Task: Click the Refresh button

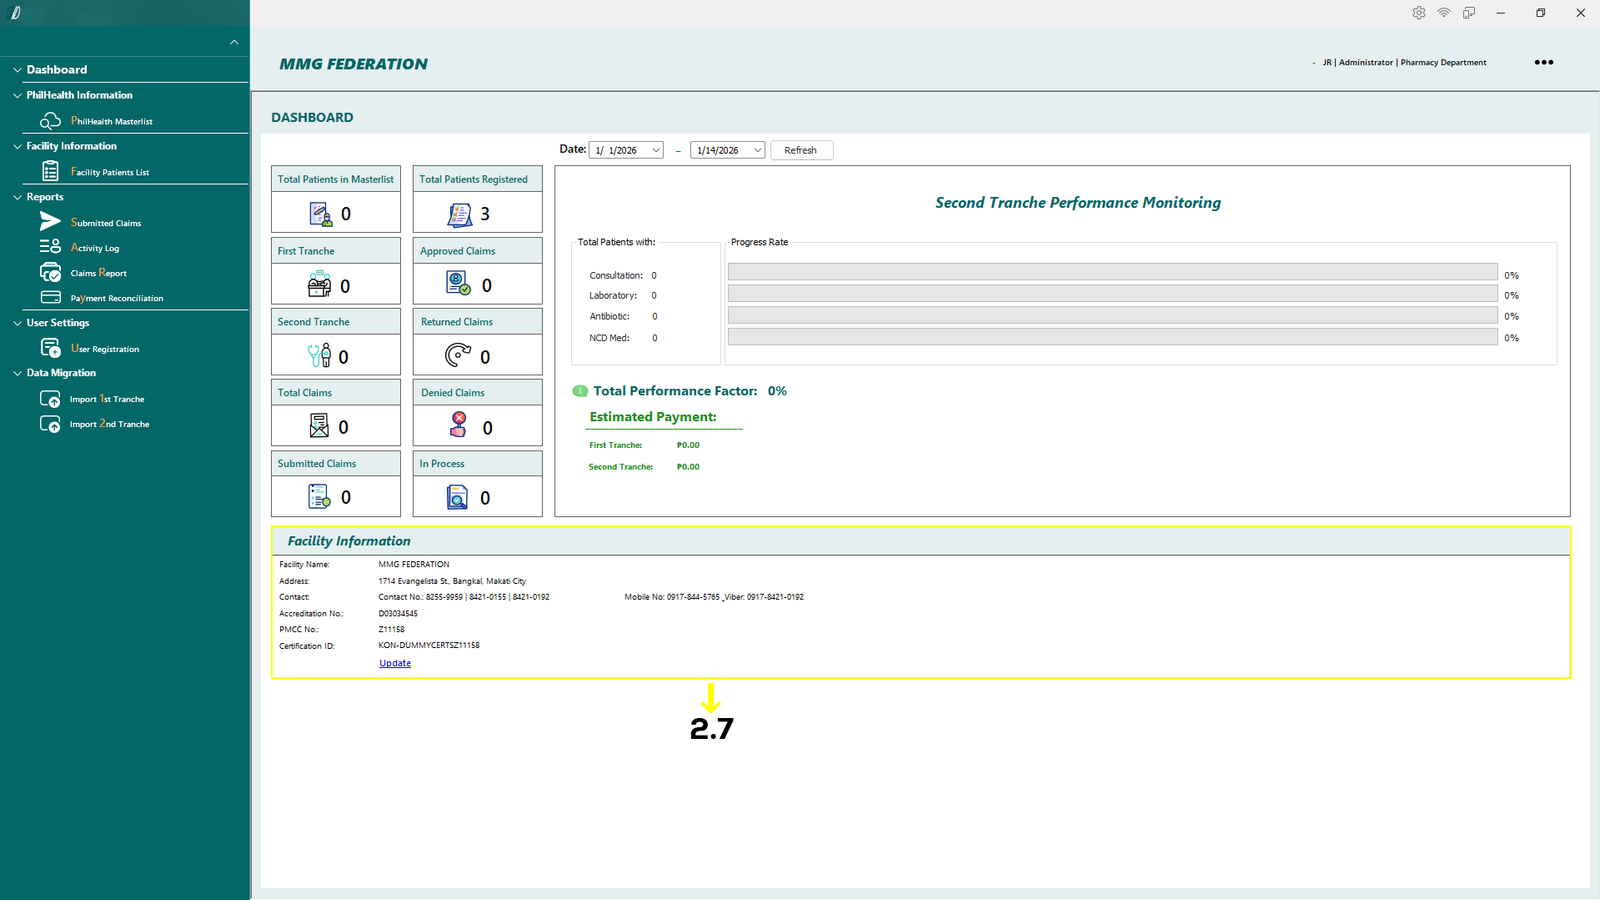Action: click(800, 150)
